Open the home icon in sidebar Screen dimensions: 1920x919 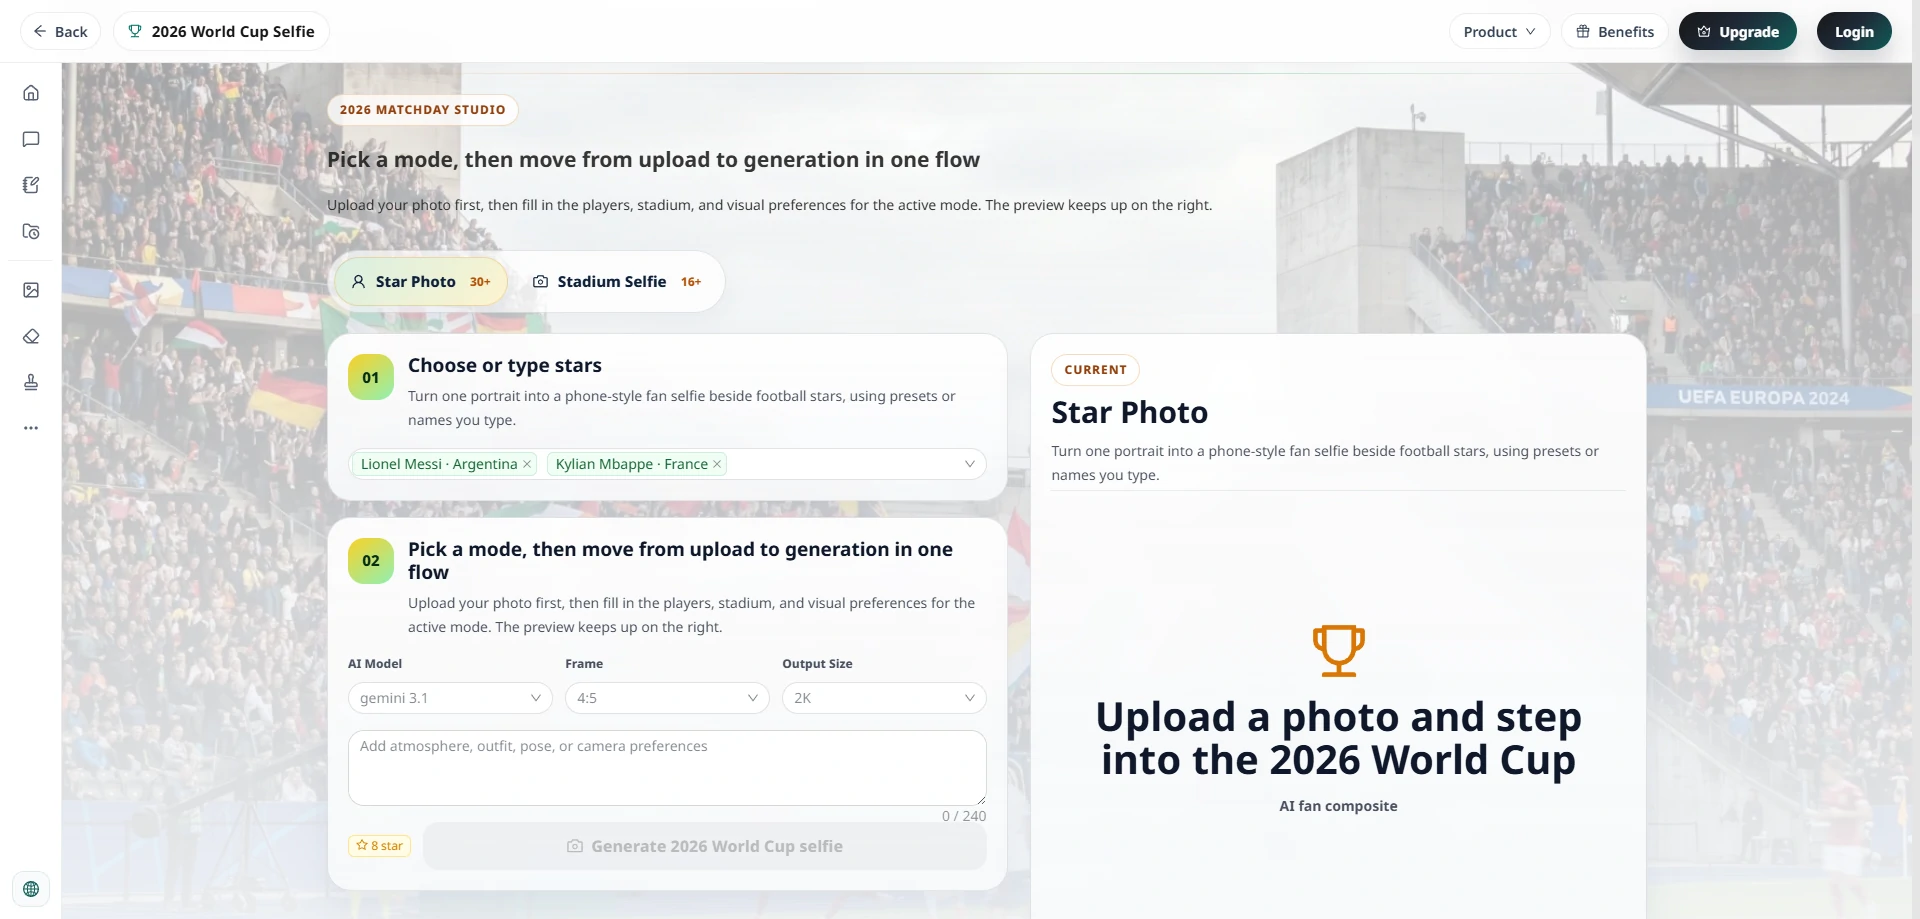pyautogui.click(x=31, y=93)
